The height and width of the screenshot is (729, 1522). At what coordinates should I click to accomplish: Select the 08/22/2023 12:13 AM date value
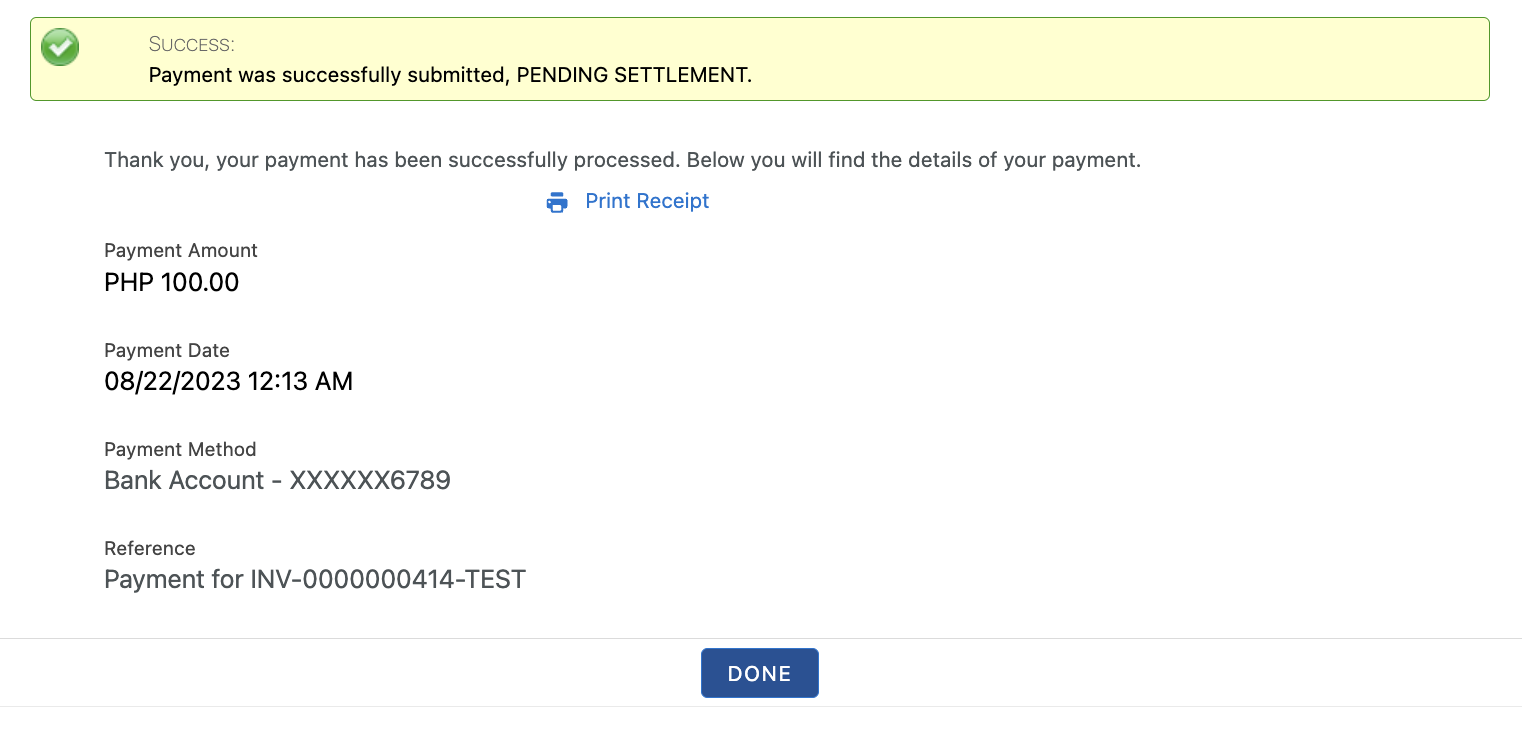click(228, 381)
